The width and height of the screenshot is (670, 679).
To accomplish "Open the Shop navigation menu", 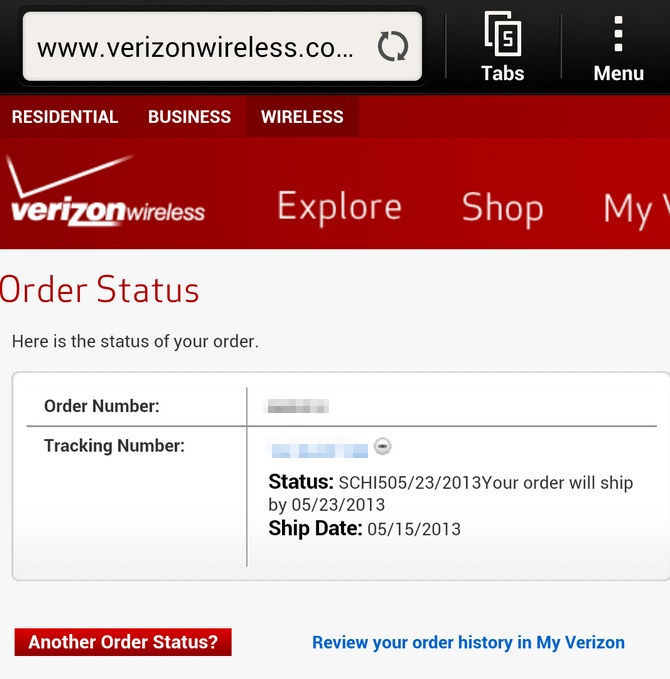I will tap(502, 208).
